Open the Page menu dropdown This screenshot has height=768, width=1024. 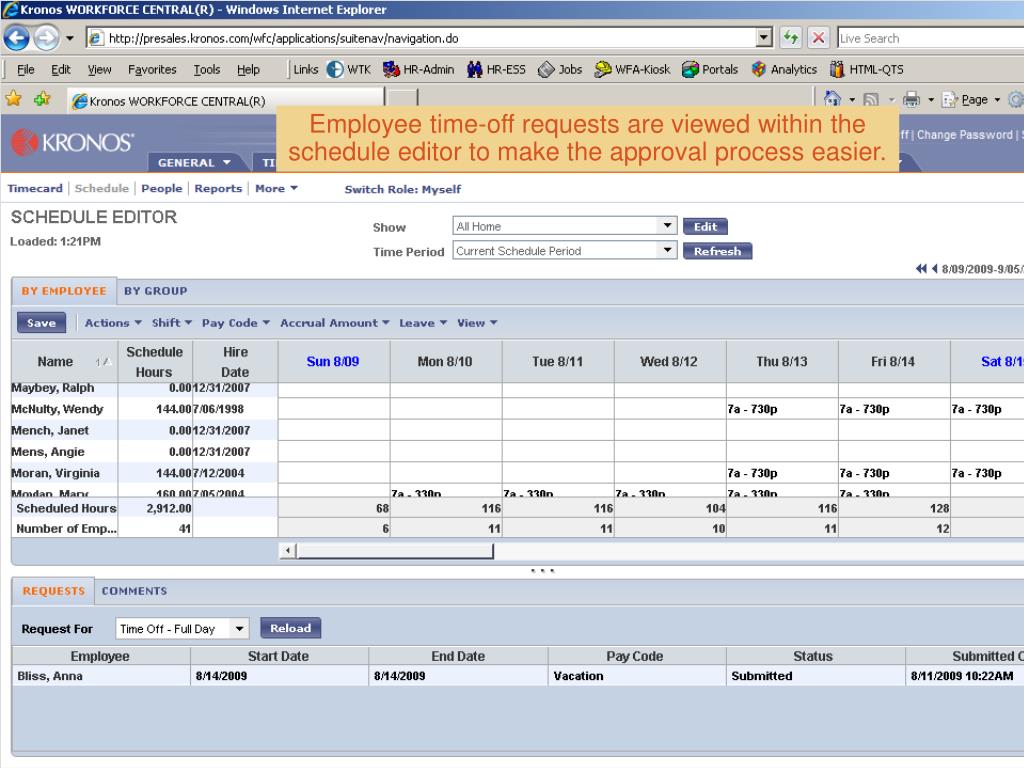pos(970,100)
